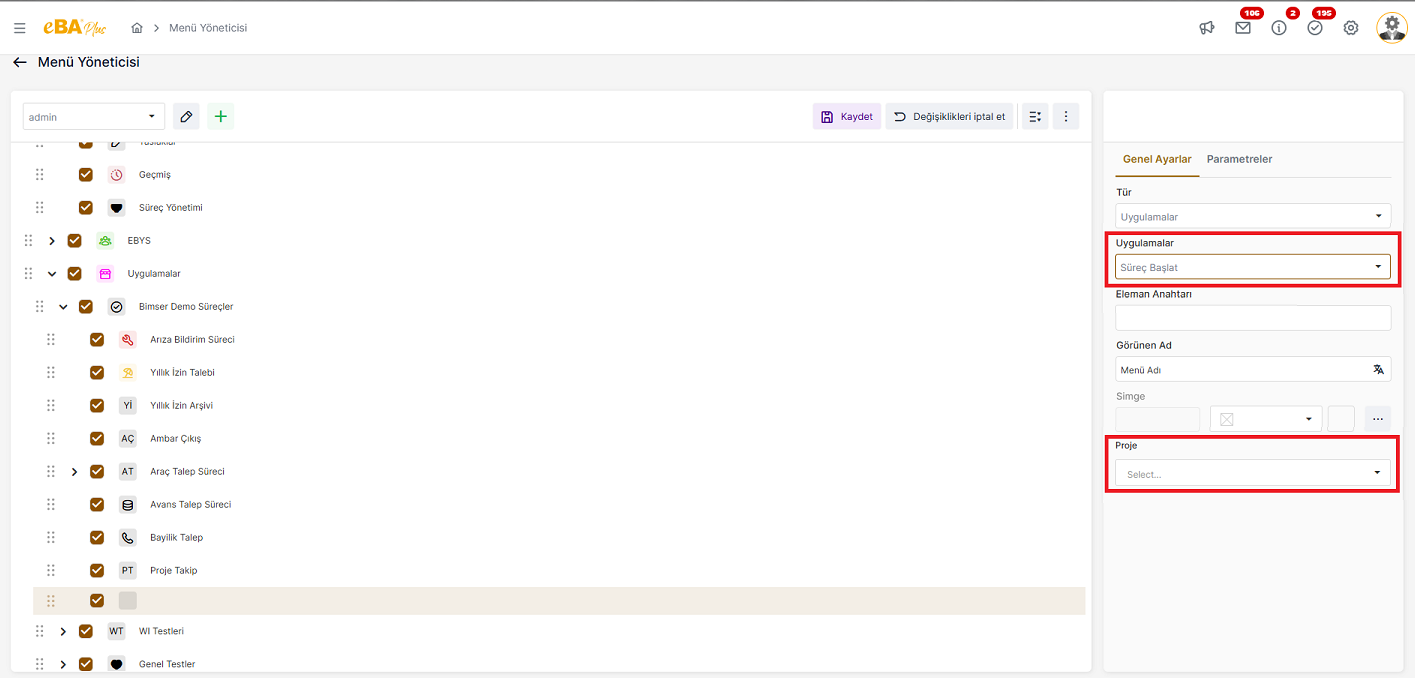Open the hamburger navigation menu

pyautogui.click(x=20, y=28)
